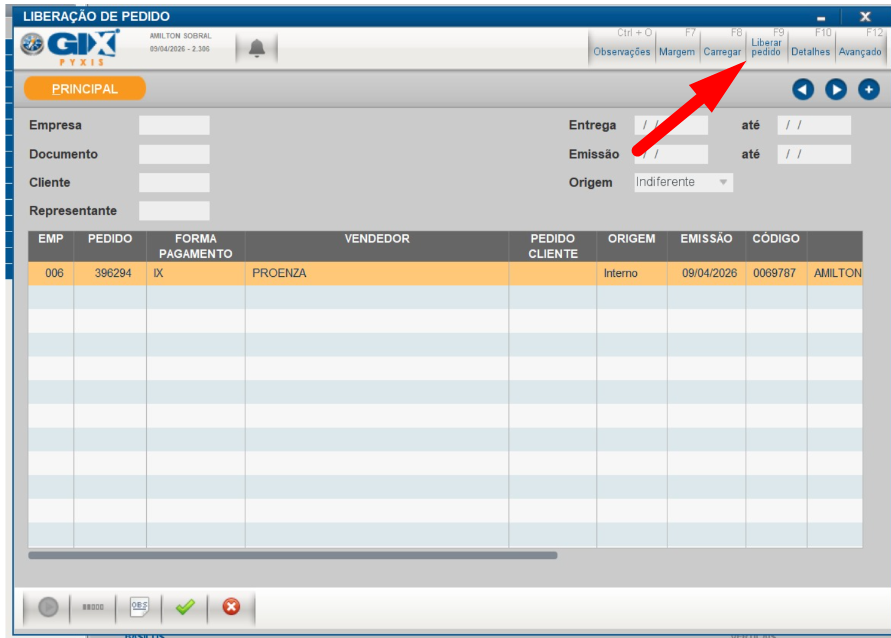This screenshot has height=638, width=891.
Task: Expand the Origem dropdown
Action: pos(720,183)
